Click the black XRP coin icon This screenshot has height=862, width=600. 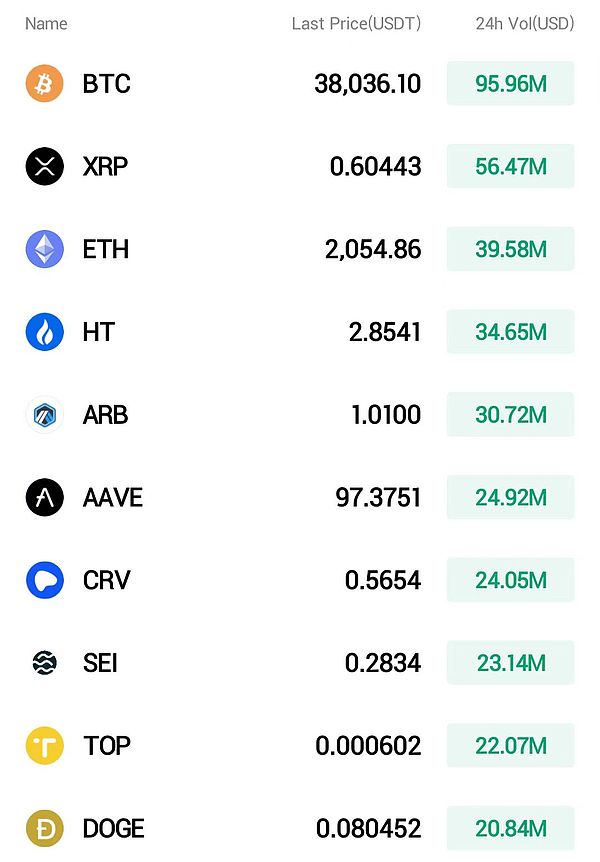pyautogui.click(x=44, y=166)
